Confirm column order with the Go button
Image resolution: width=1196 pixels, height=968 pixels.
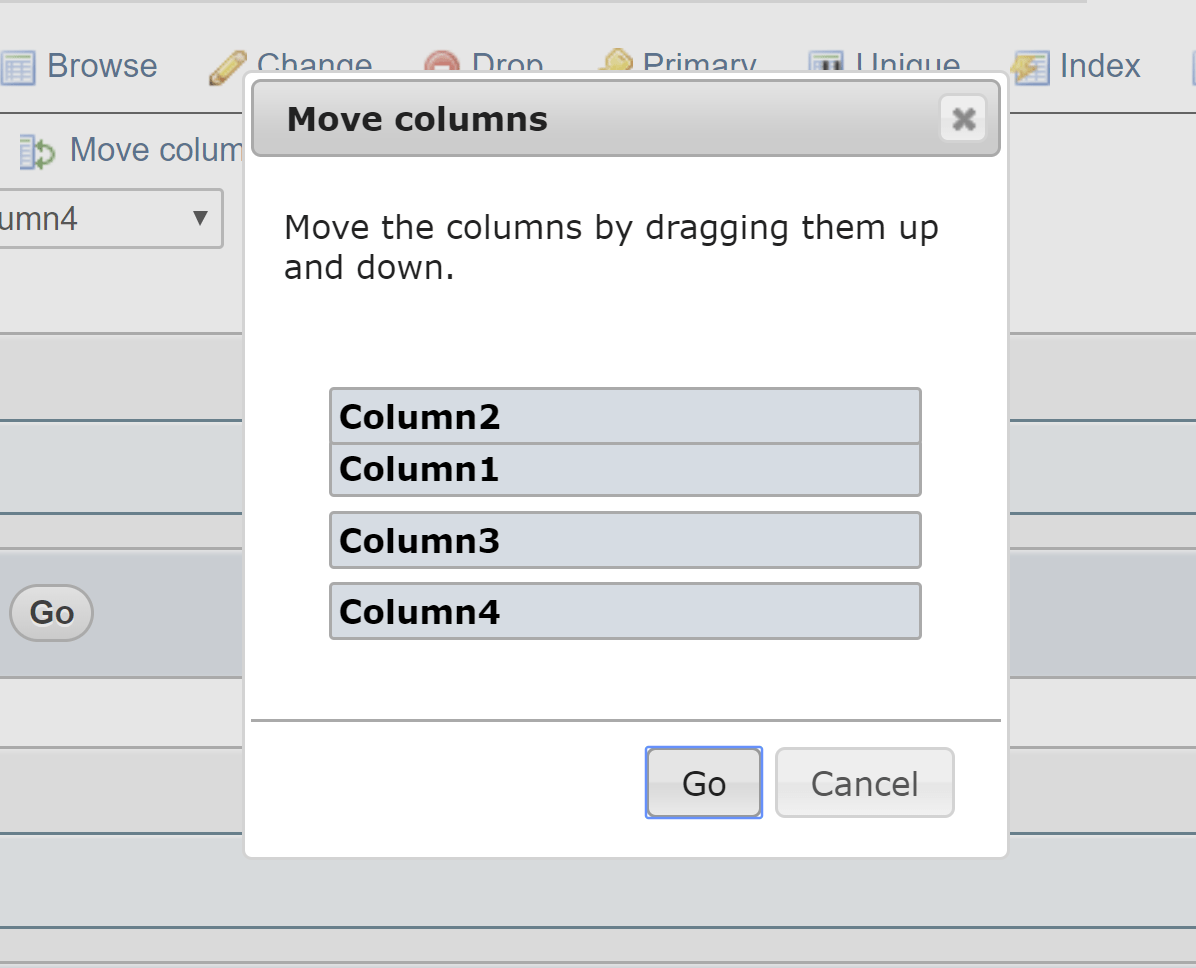(703, 783)
